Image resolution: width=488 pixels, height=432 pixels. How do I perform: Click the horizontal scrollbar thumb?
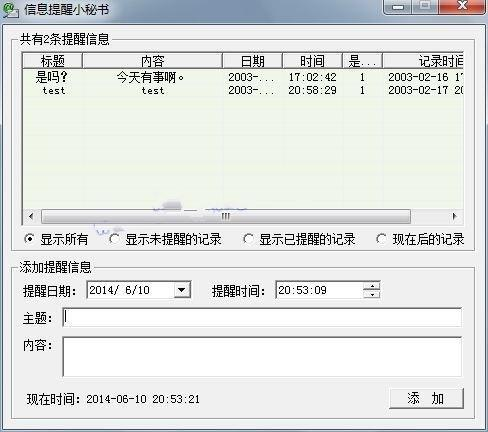[226, 216]
